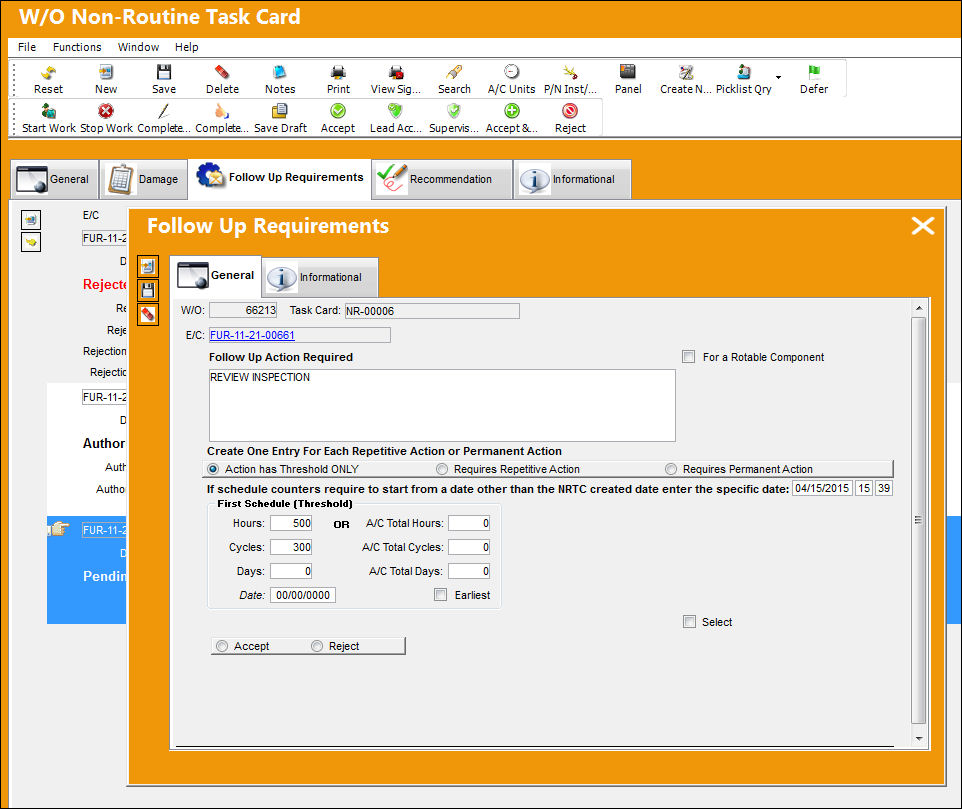
Task: Switch to the Recommendation tab
Action: (442, 179)
